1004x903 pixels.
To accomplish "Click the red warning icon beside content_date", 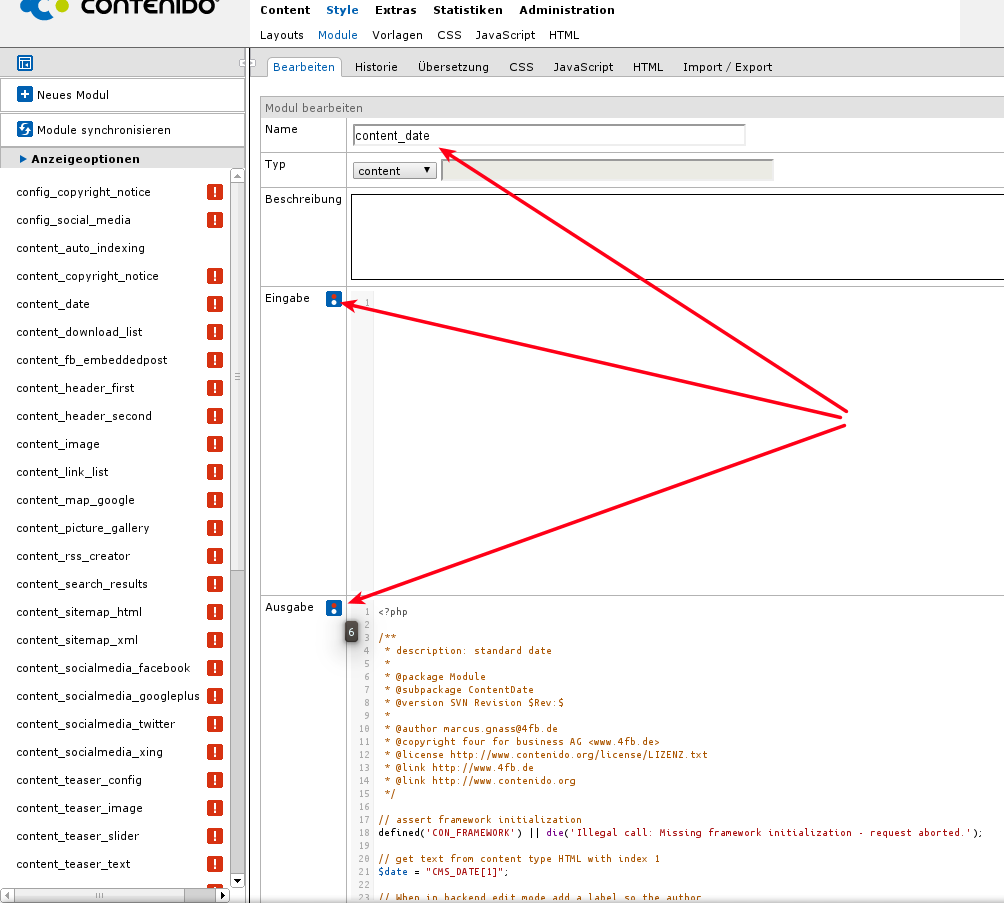I will click(215, 304).
